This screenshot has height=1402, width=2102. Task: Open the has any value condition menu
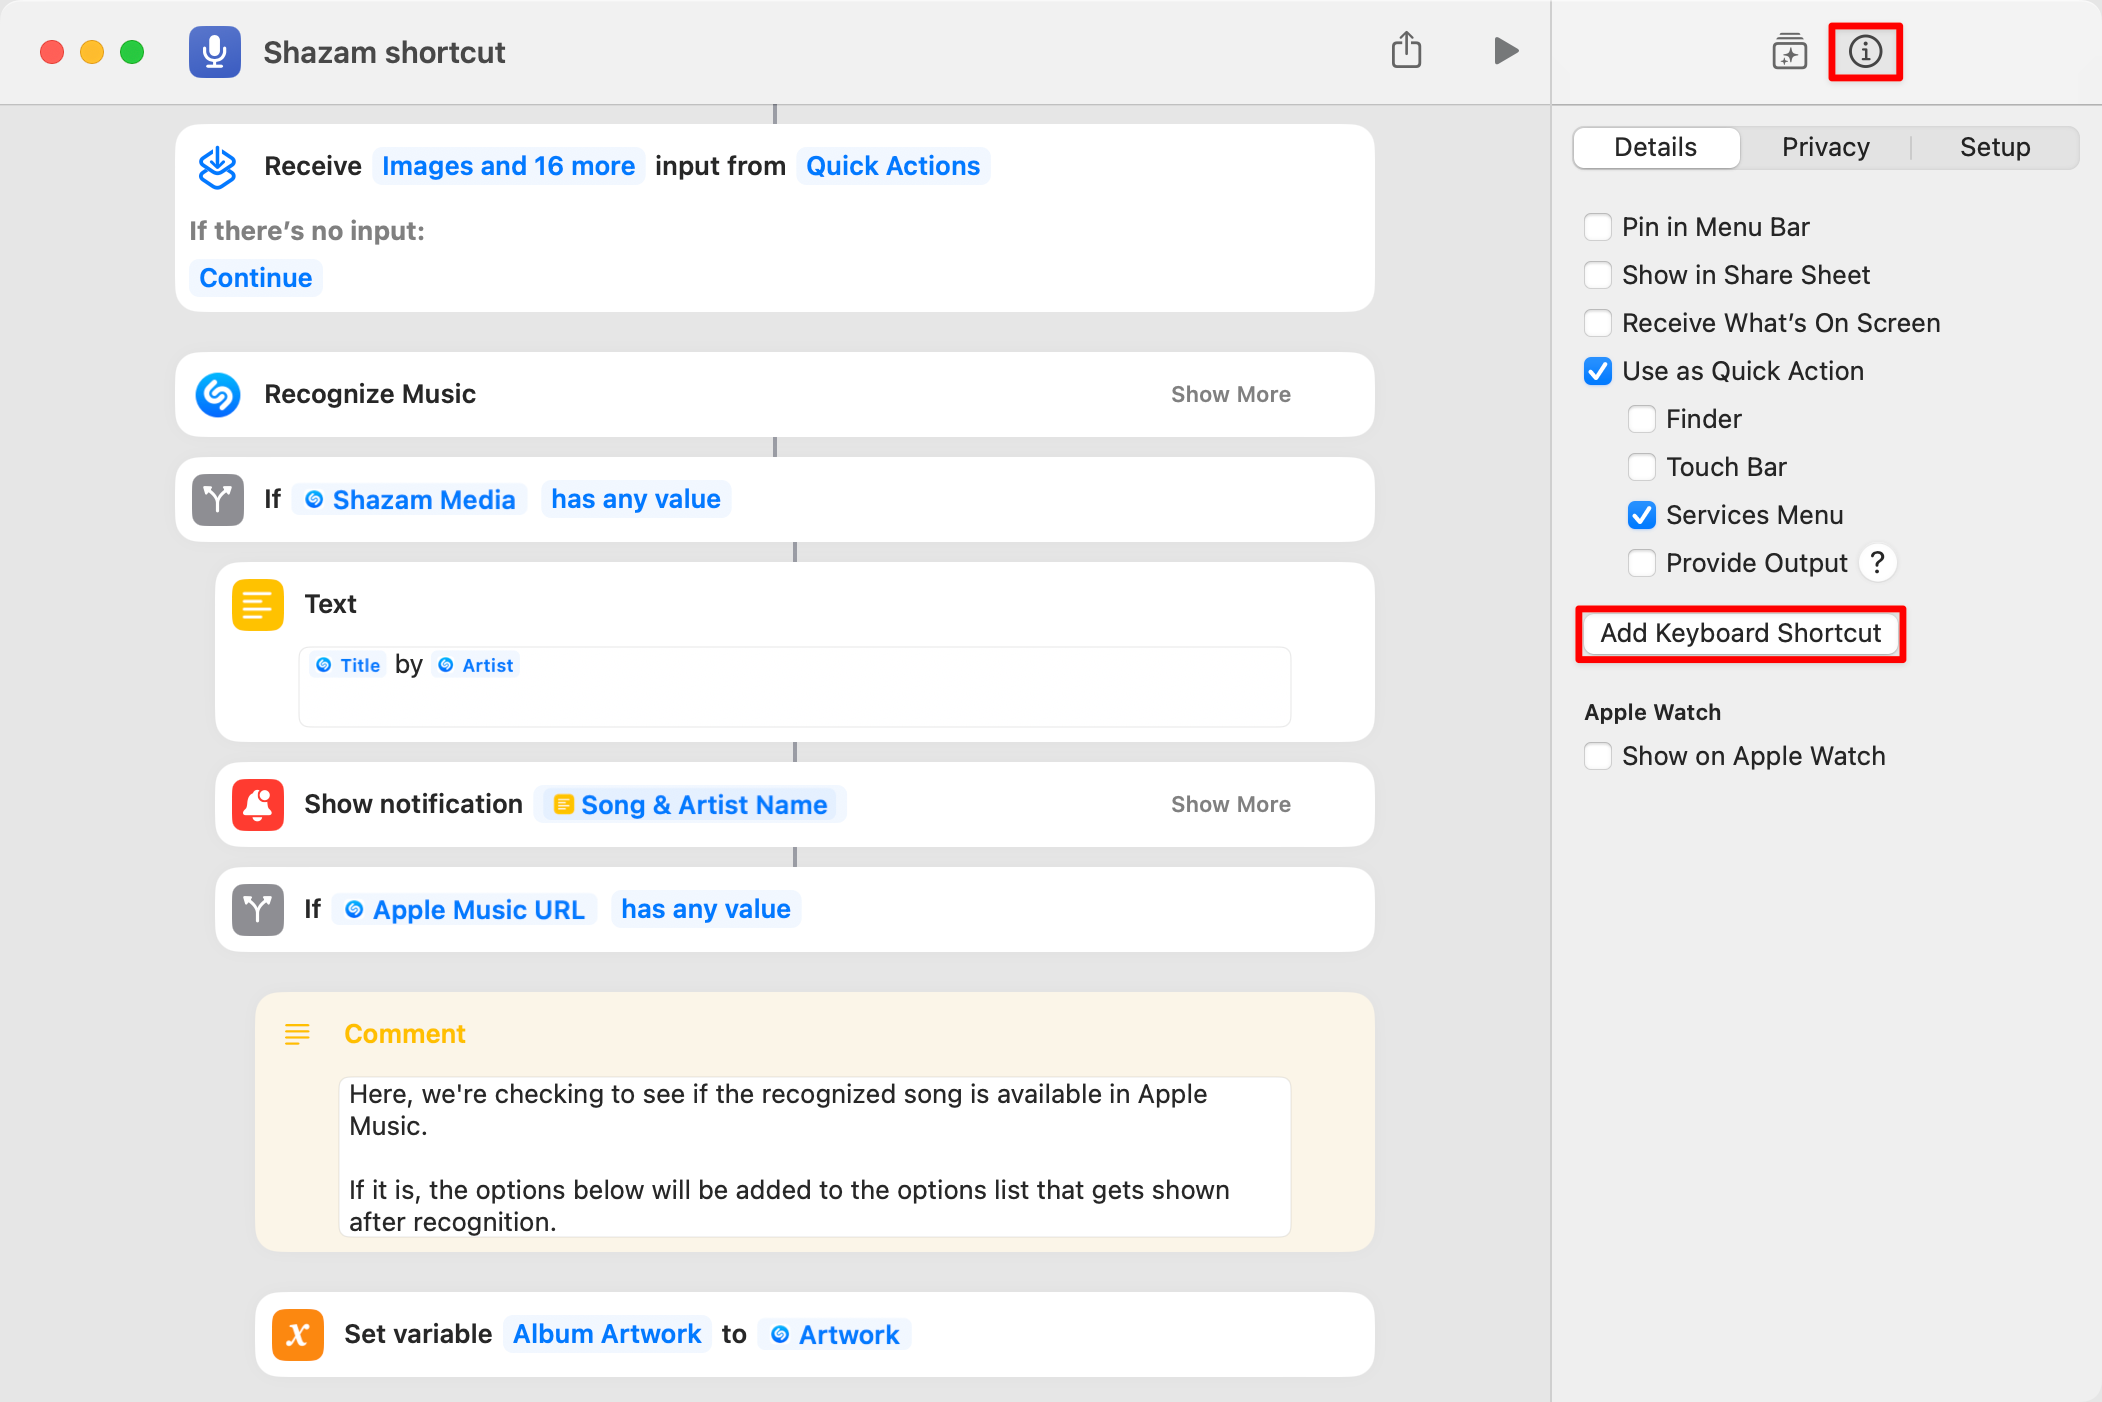tap(635, 498)
